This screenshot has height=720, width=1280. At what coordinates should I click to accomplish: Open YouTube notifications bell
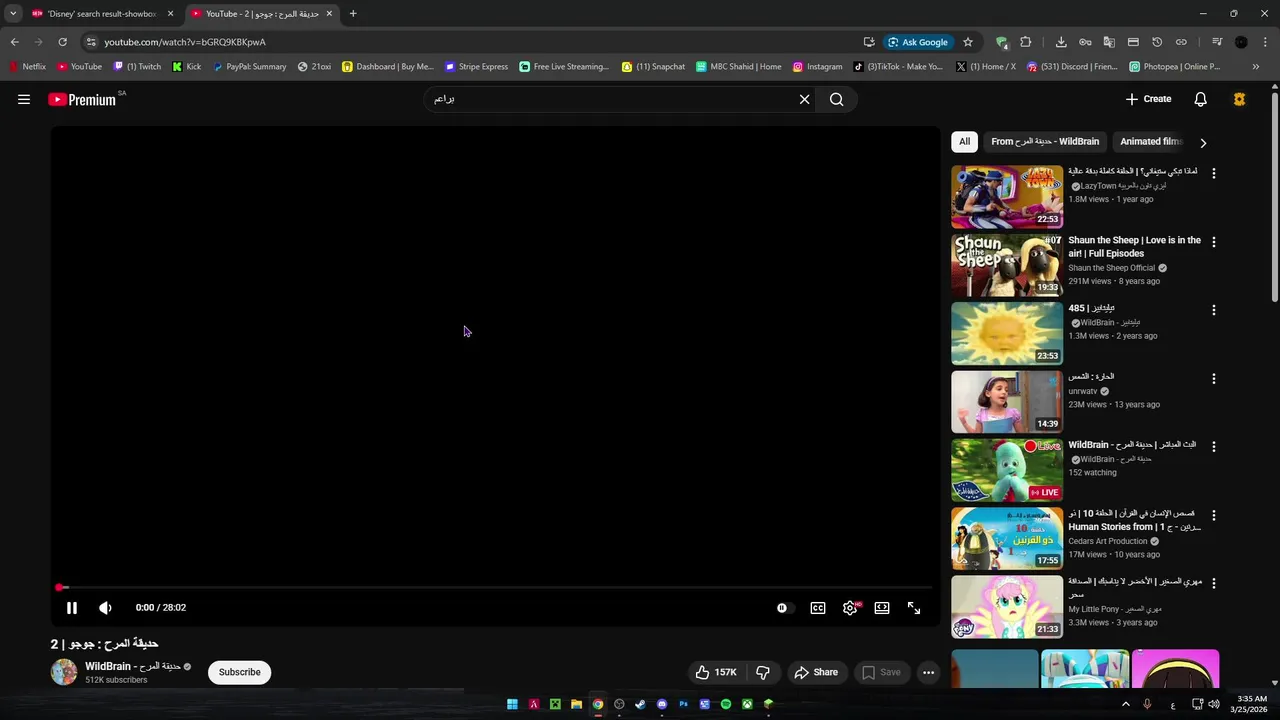1200,99
